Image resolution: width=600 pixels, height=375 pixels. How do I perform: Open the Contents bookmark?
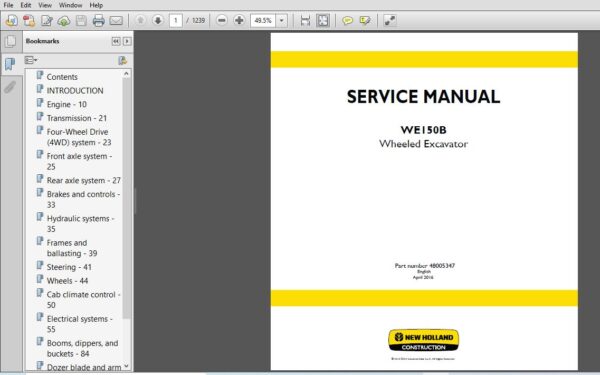click(62, 77)
